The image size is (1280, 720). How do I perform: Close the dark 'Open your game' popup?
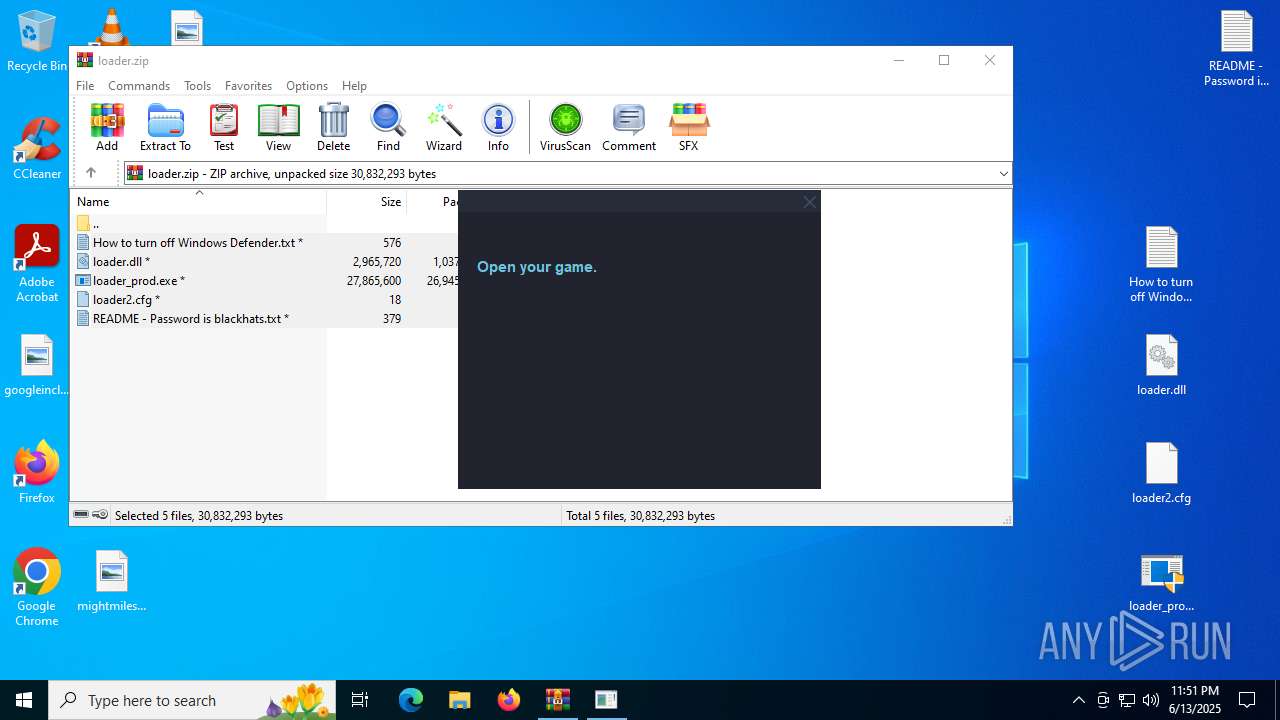[810, 202]
